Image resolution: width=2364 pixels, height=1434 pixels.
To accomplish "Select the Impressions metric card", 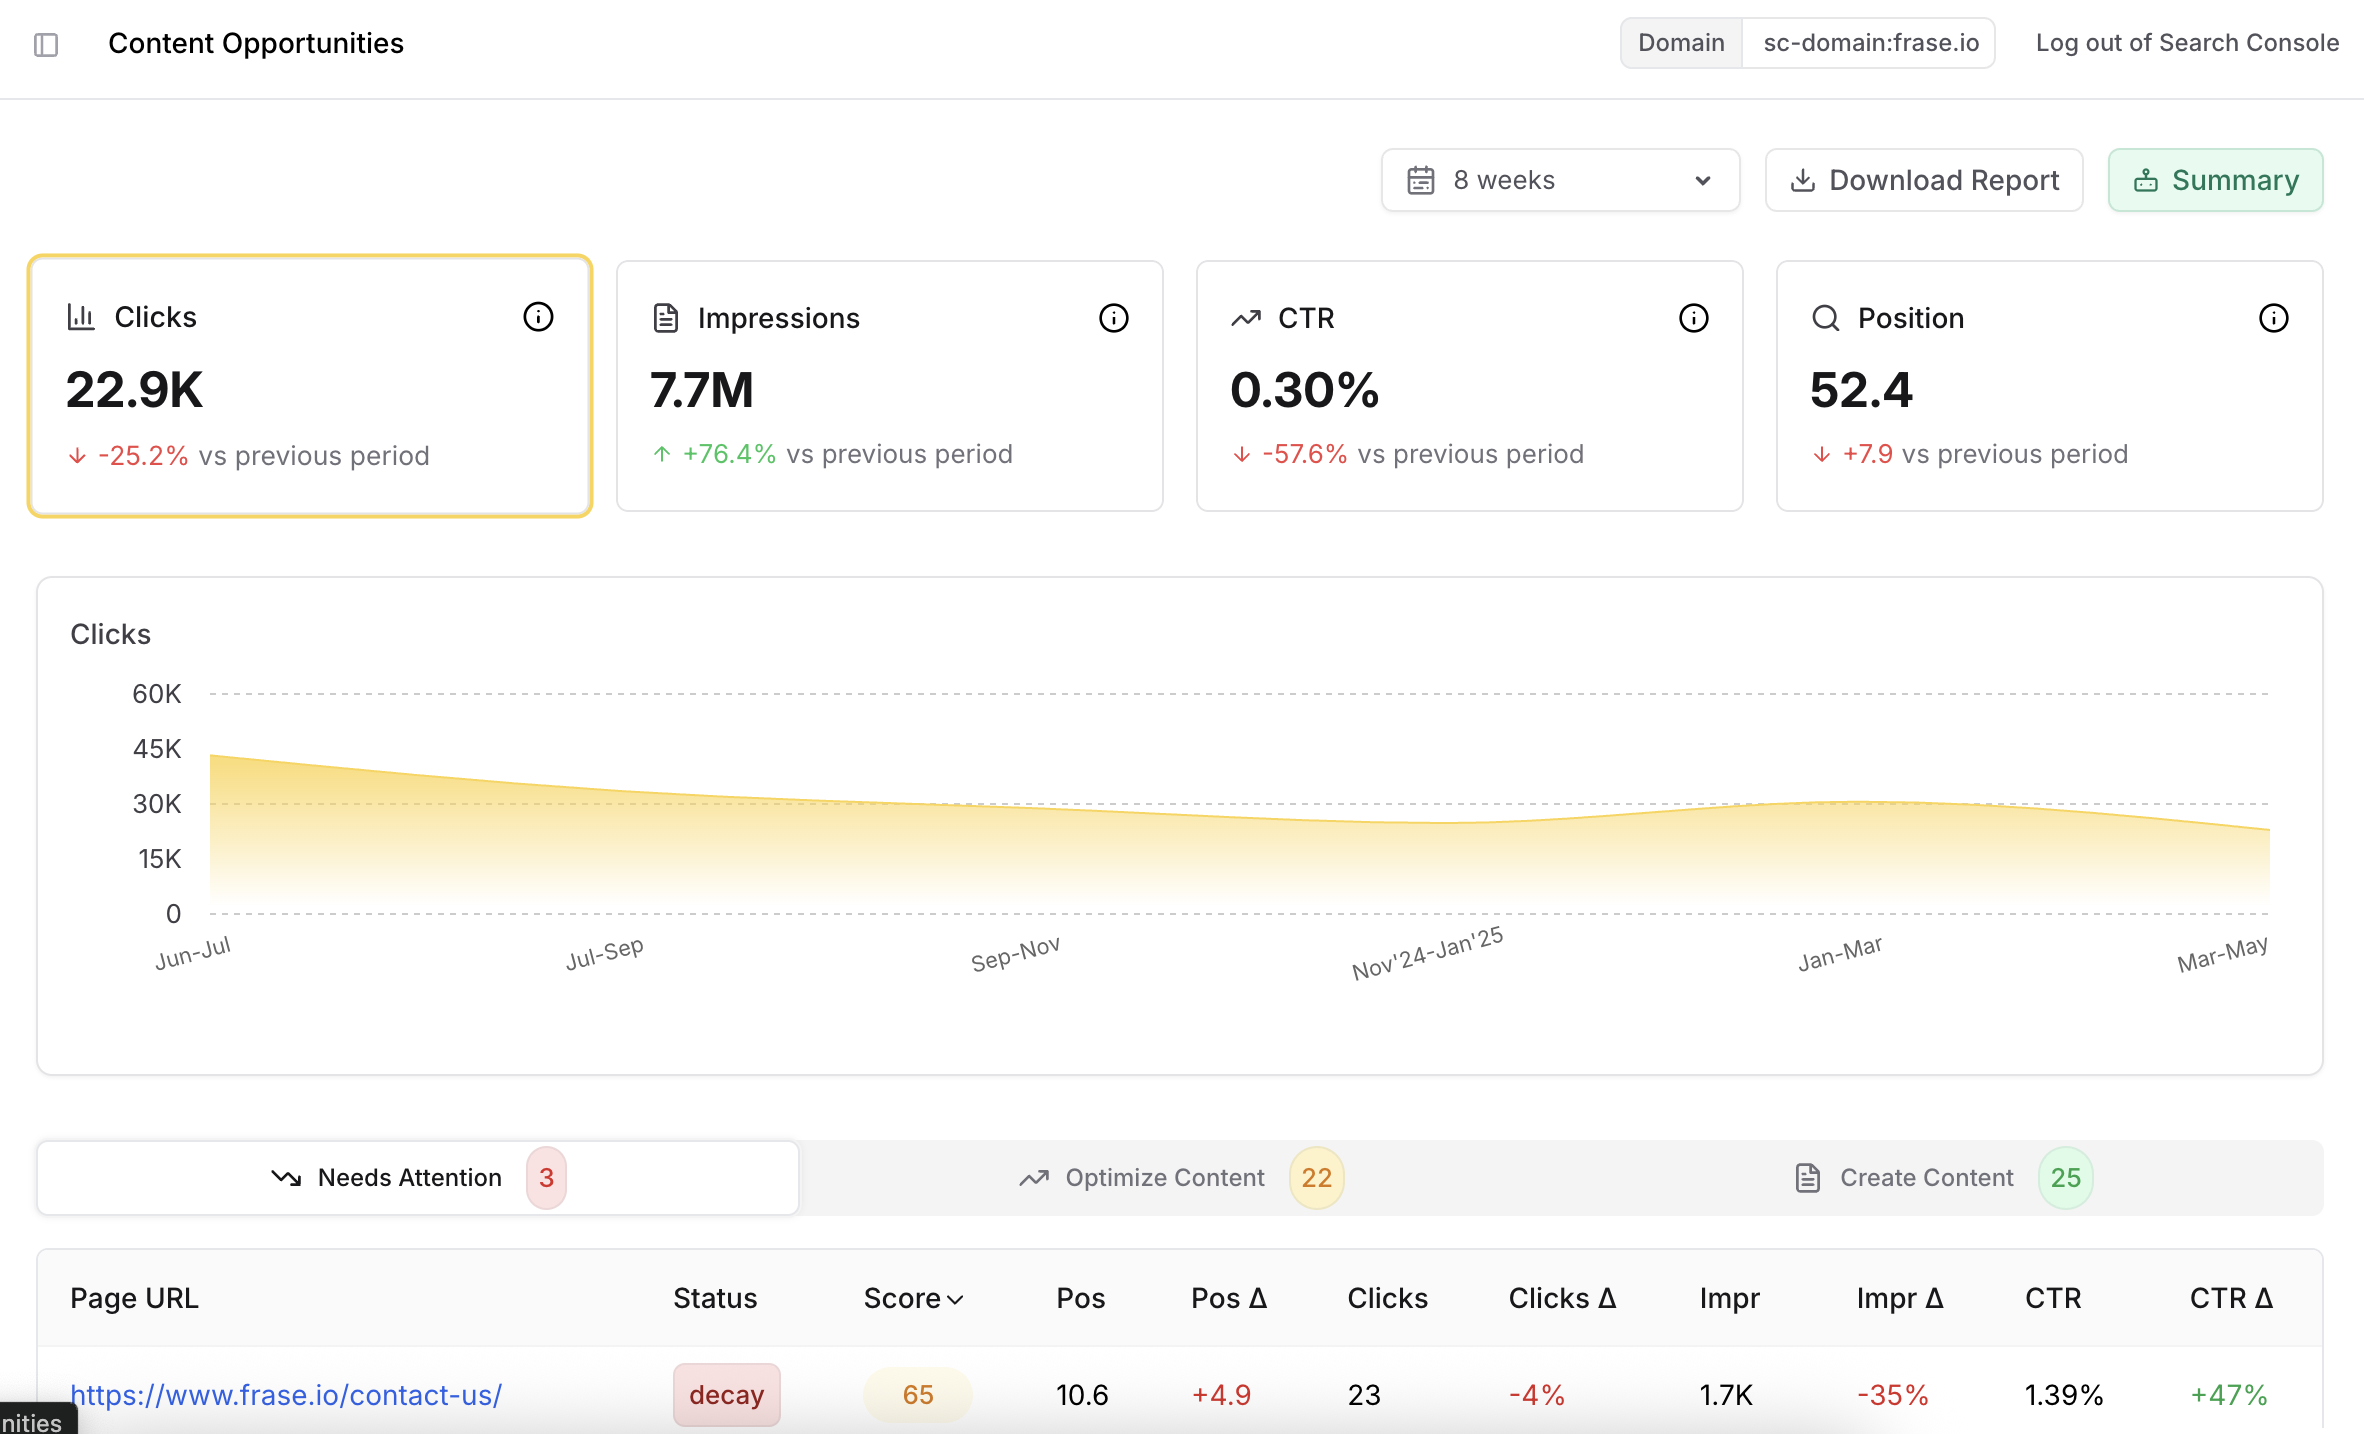I will coord(889,386).
